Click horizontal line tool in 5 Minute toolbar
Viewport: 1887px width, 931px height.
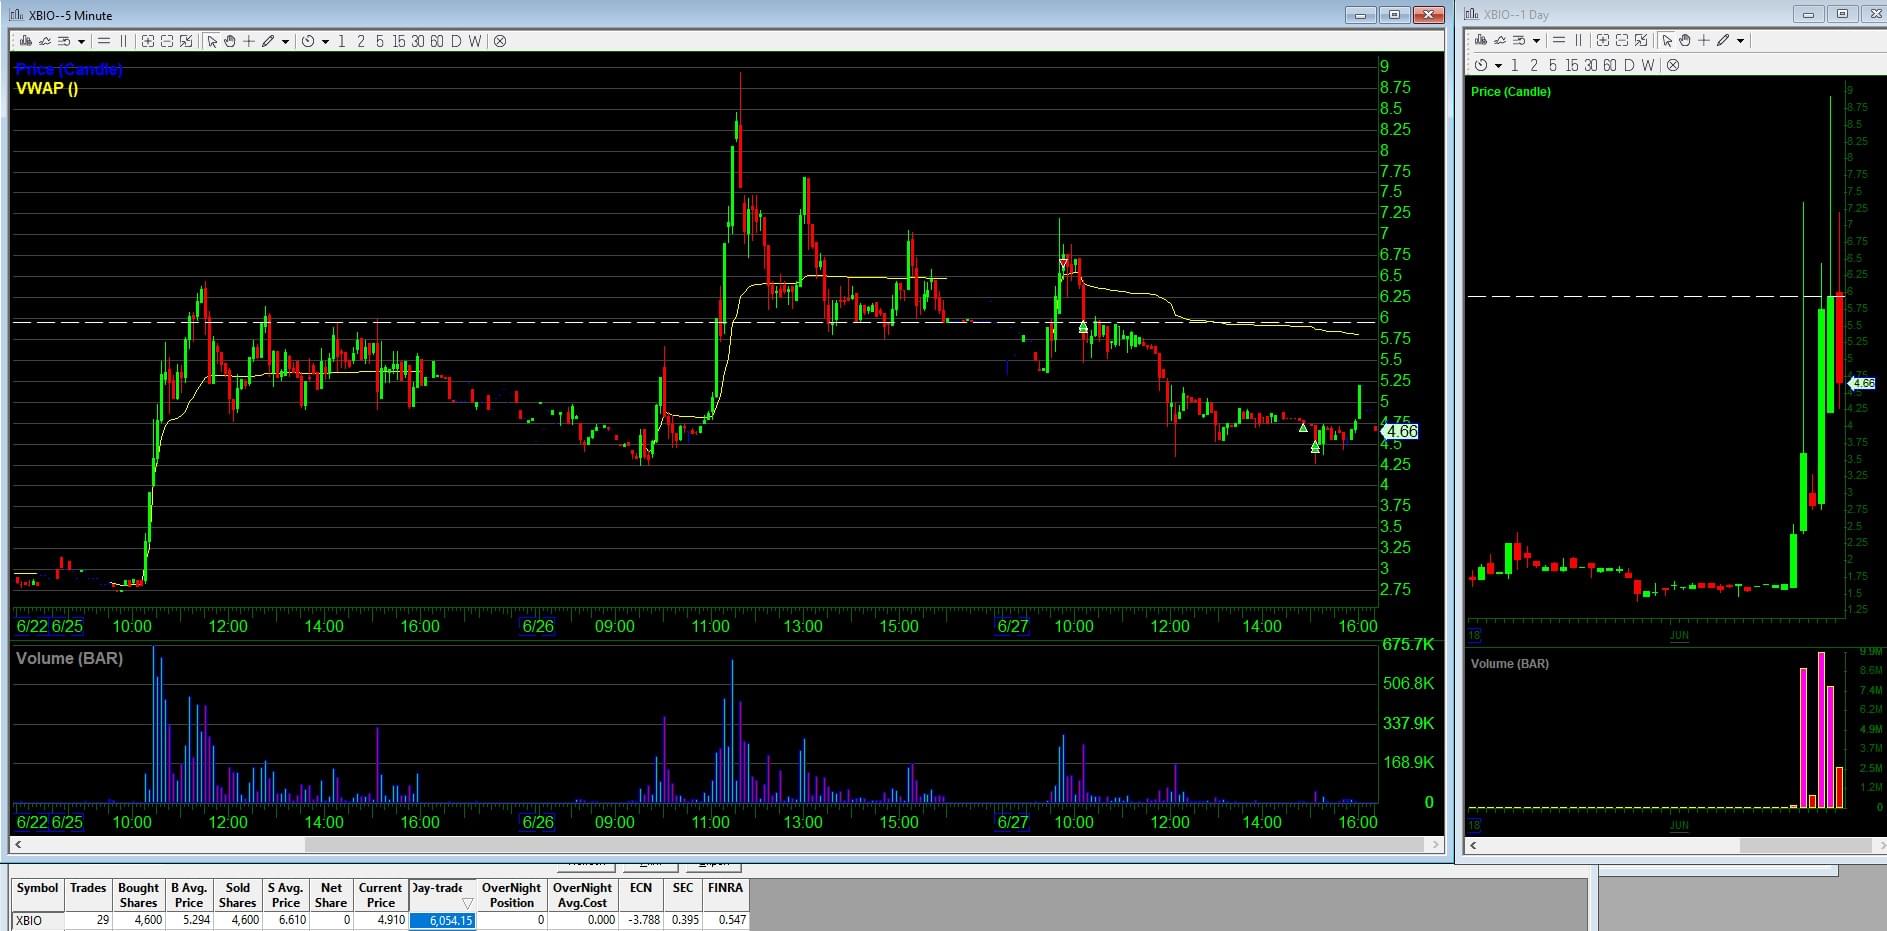click(103, 41)
